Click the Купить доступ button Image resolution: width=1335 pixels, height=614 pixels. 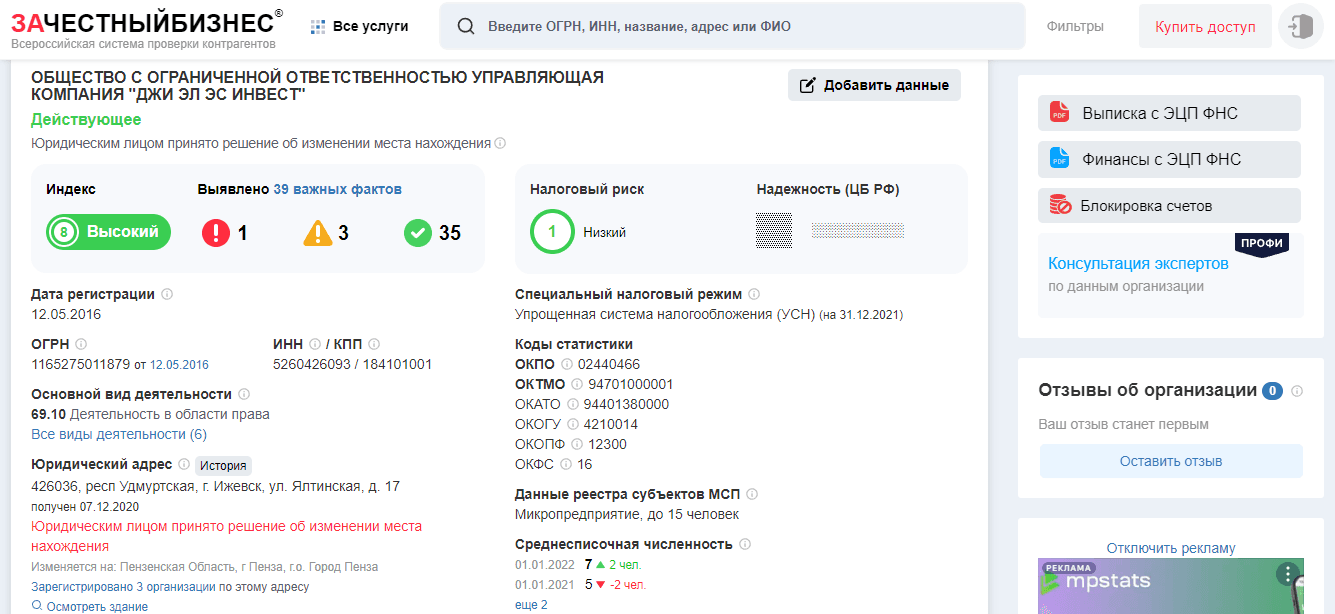click(x=1204, y=26)
